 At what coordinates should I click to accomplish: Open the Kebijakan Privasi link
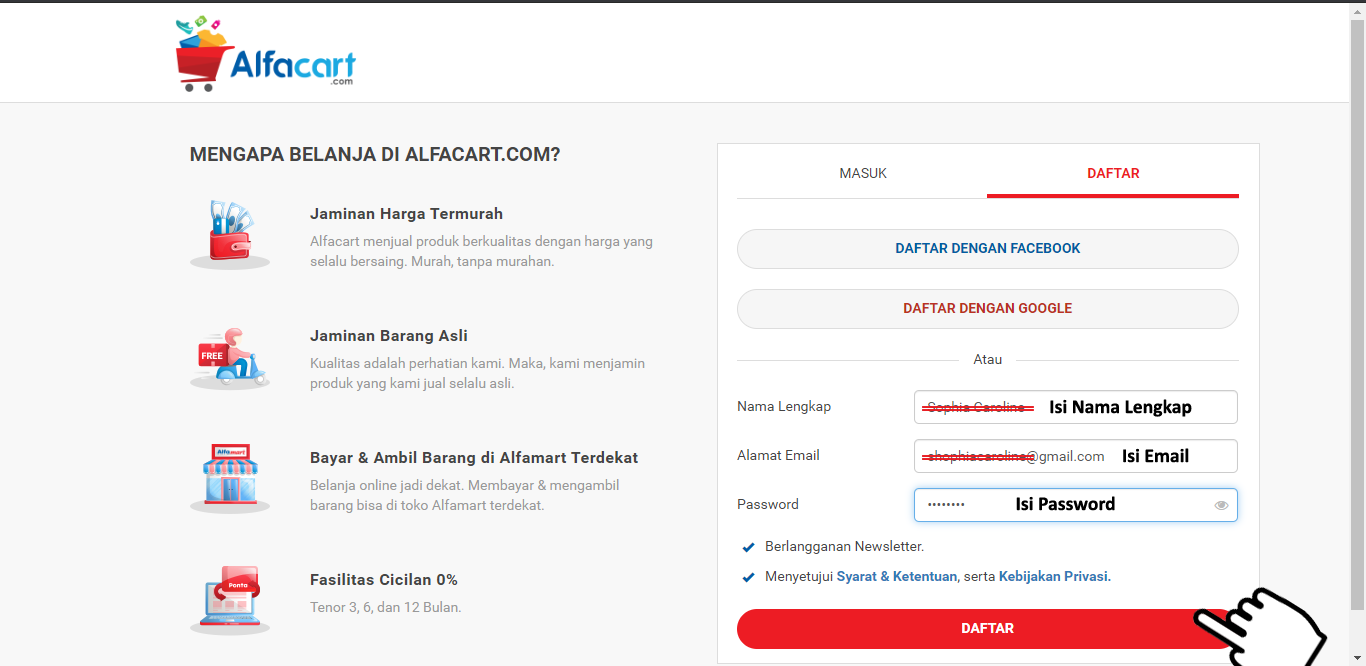tap(1053, 576)
